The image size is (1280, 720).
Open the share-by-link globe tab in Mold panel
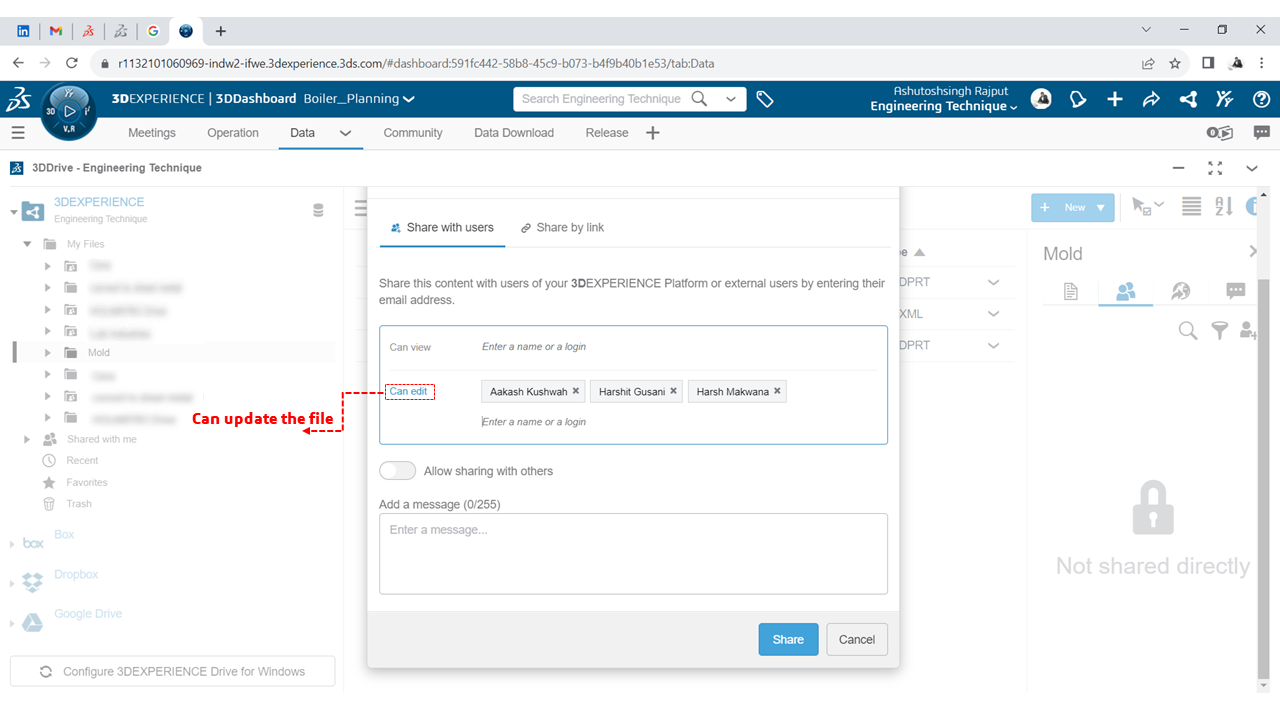pyautogui.click(x=1181, y=291)
